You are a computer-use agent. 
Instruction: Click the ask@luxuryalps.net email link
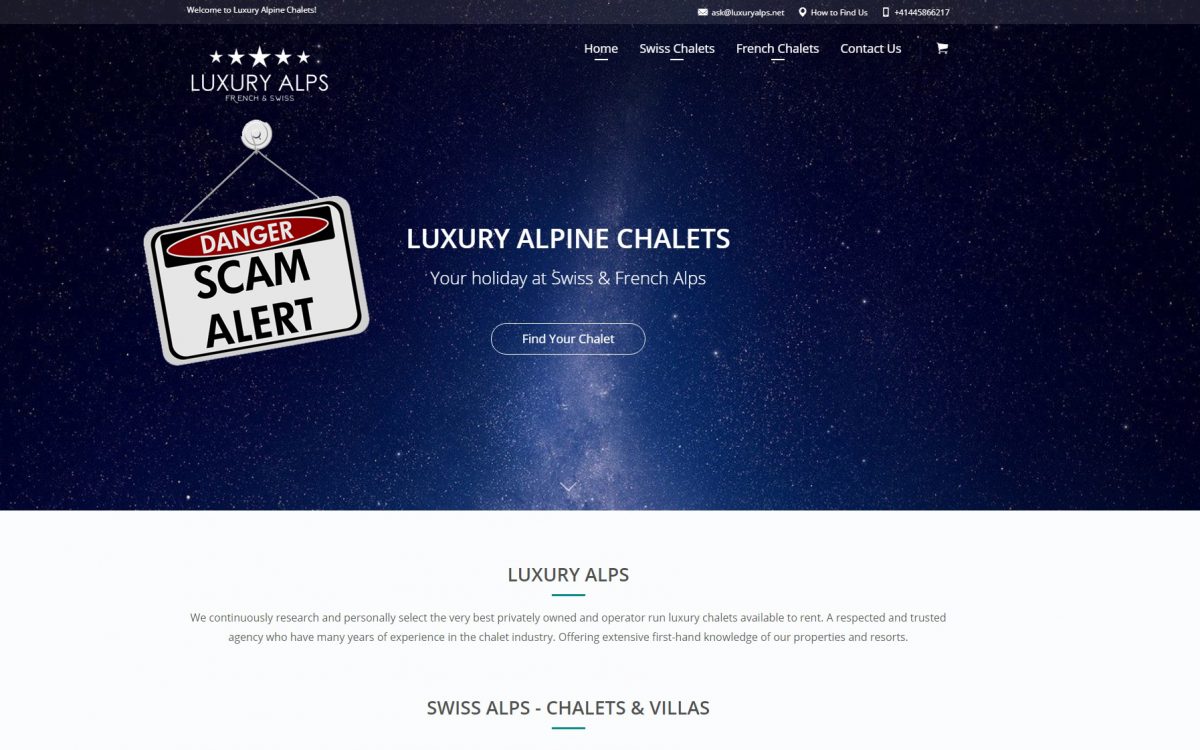pos(748,12)
